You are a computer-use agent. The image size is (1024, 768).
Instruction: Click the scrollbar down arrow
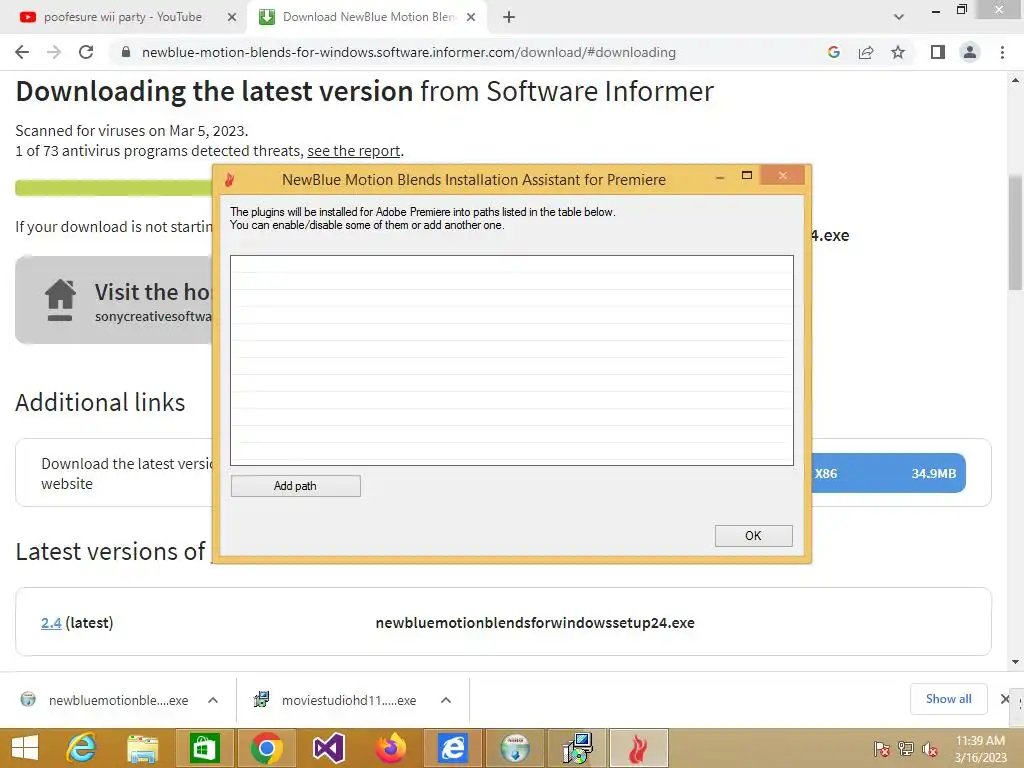point(1015,662)
